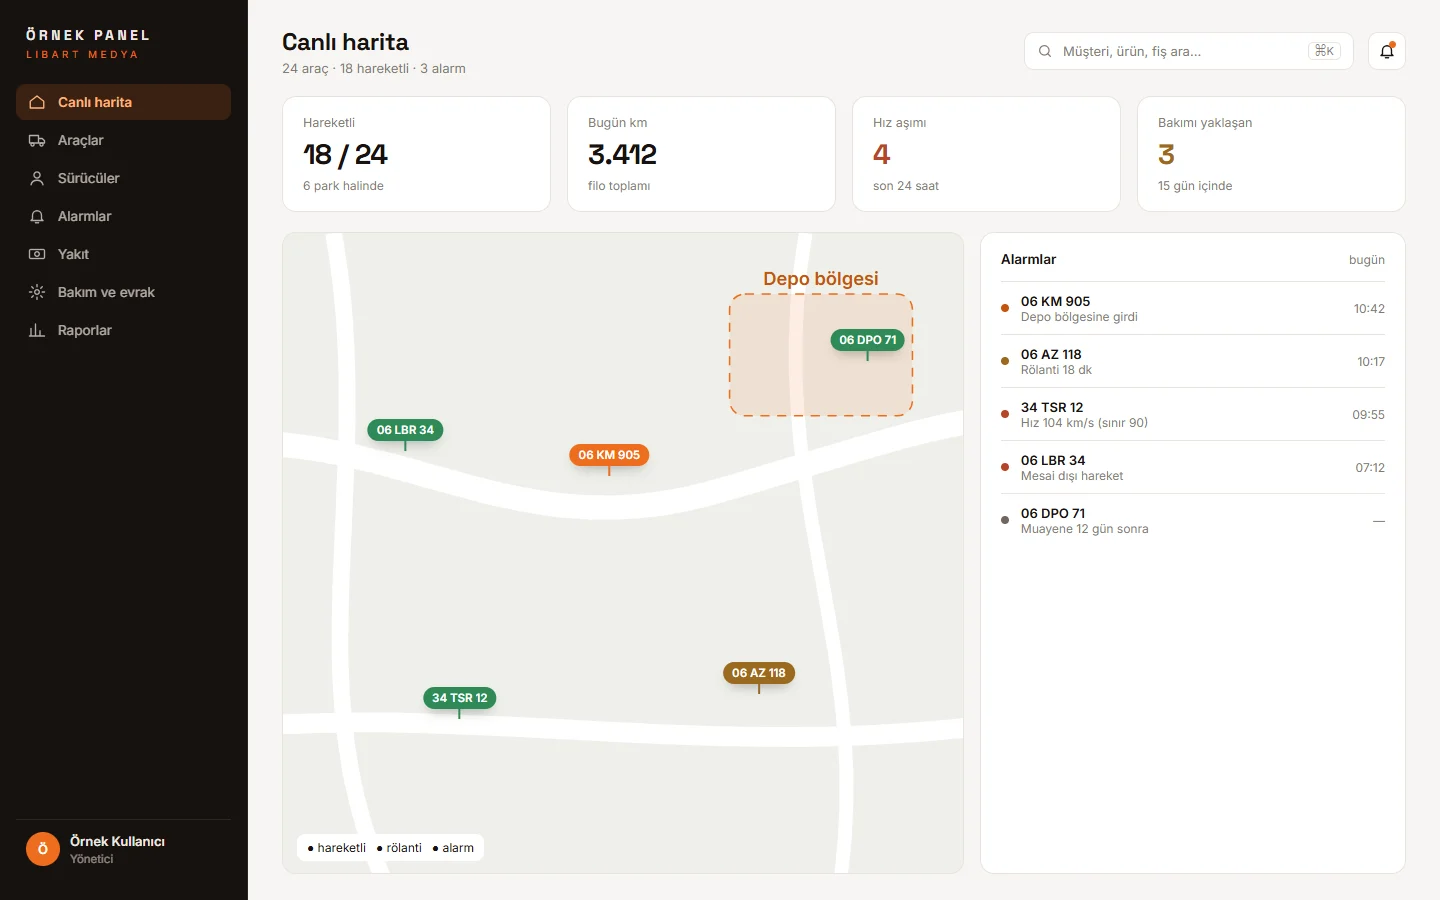The image size is (1440, 900).
Task: Open the 06 DPO 71 muayene alarm row
Action: [1193, 520]
